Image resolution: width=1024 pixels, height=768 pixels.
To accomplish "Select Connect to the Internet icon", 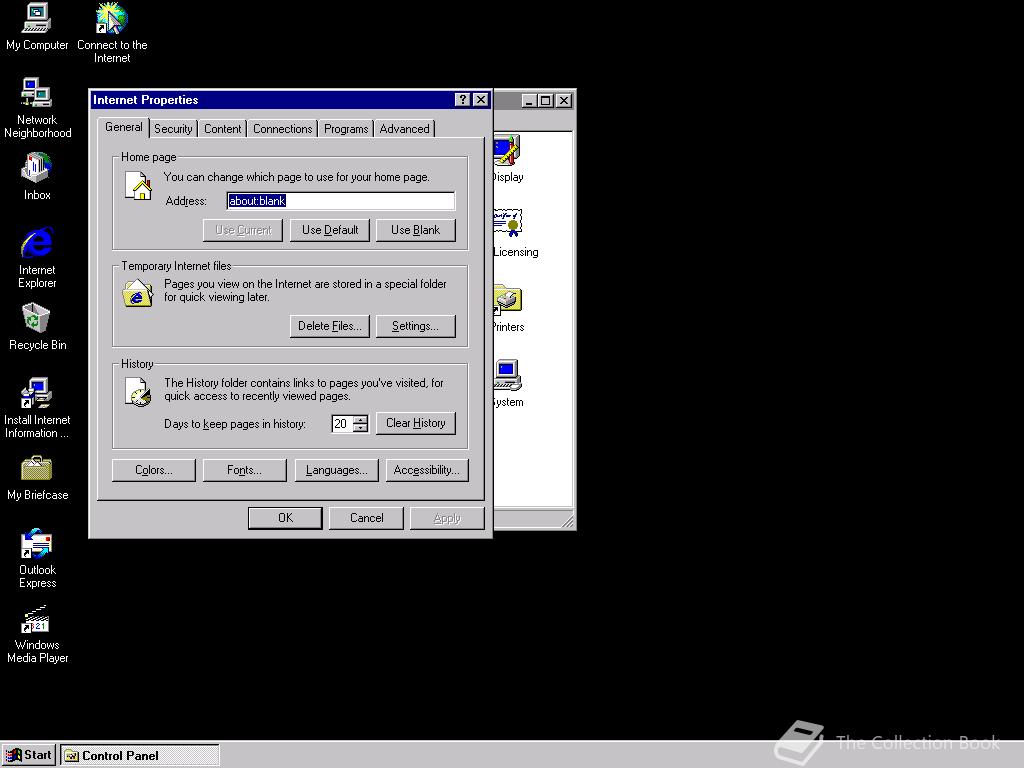I will click(110, 20).
